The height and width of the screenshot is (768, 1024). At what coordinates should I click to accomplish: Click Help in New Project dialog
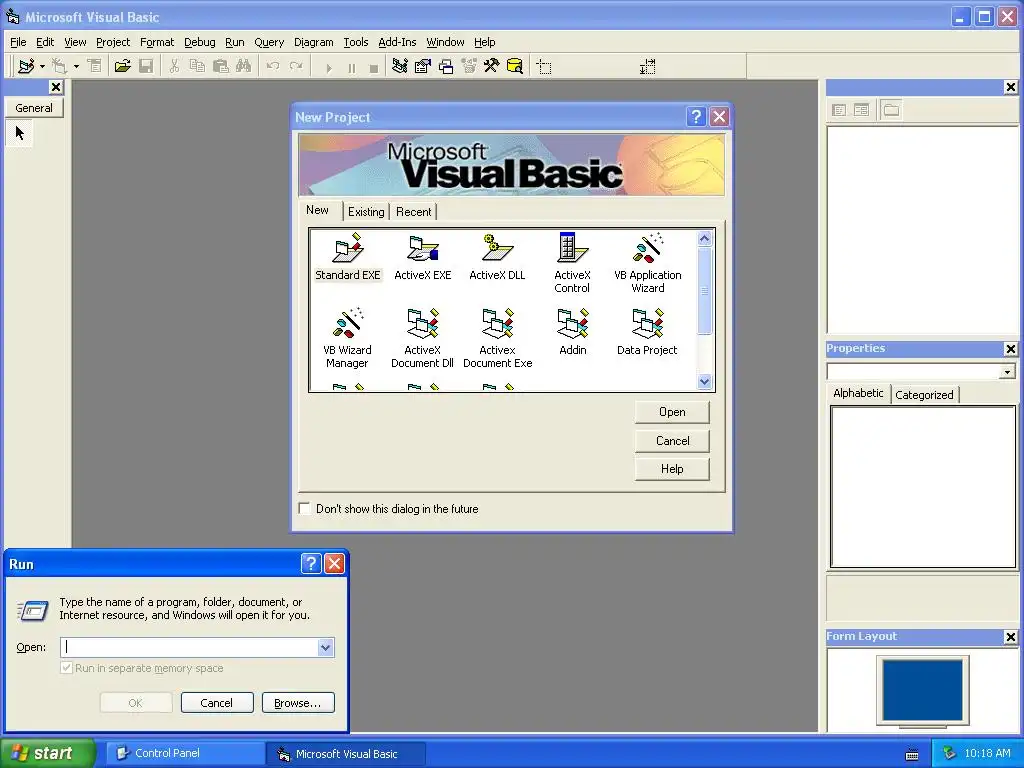coord(672,469)
